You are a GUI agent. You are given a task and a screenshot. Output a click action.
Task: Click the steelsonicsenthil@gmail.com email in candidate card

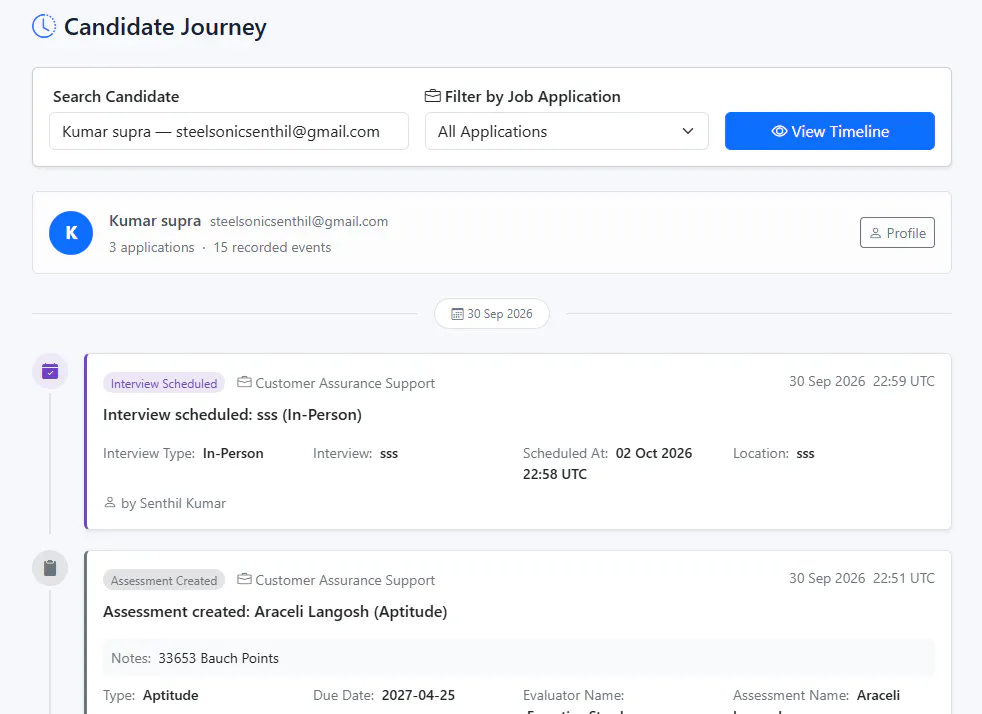(299, 222)
